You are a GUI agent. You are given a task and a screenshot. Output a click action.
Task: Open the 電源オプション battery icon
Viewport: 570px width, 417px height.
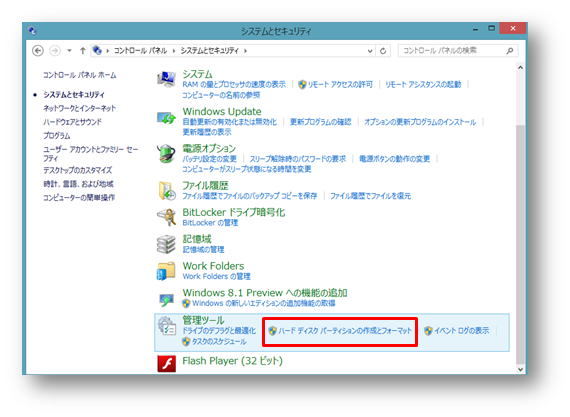pos(166,153)
